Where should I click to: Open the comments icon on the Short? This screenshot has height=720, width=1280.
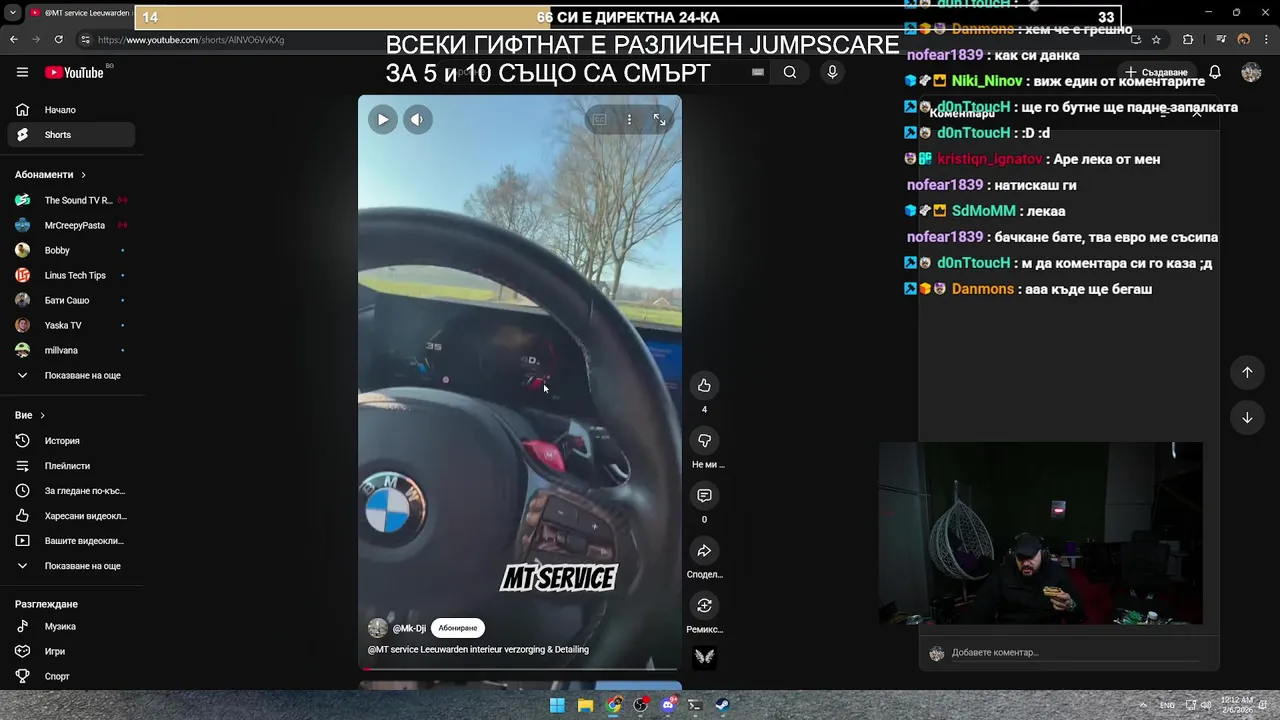click(704, 496)
